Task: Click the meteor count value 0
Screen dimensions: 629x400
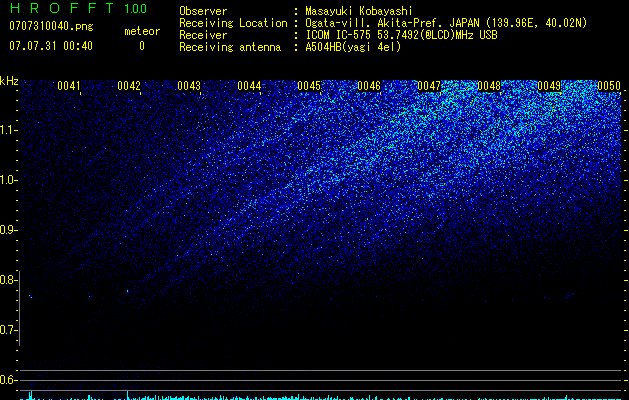Action: pos(142,46)
